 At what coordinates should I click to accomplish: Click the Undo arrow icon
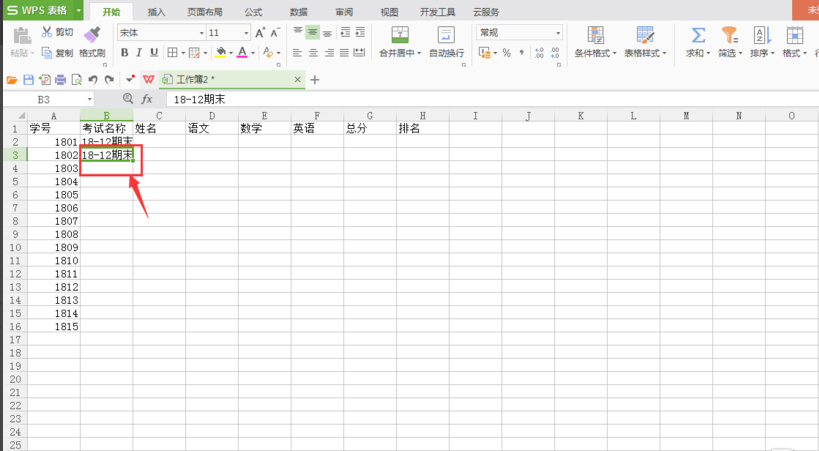click(x=93, y=79)
